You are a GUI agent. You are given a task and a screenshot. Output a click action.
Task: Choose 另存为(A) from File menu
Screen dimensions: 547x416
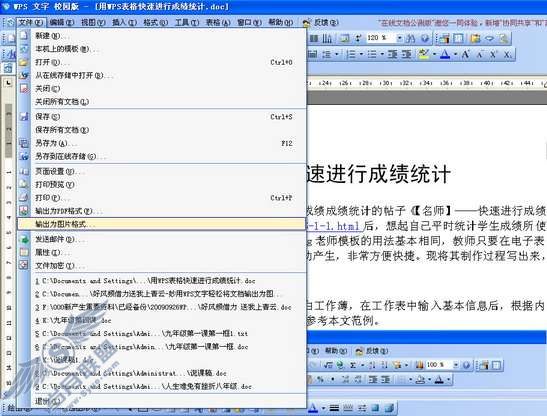coord(162,143)
